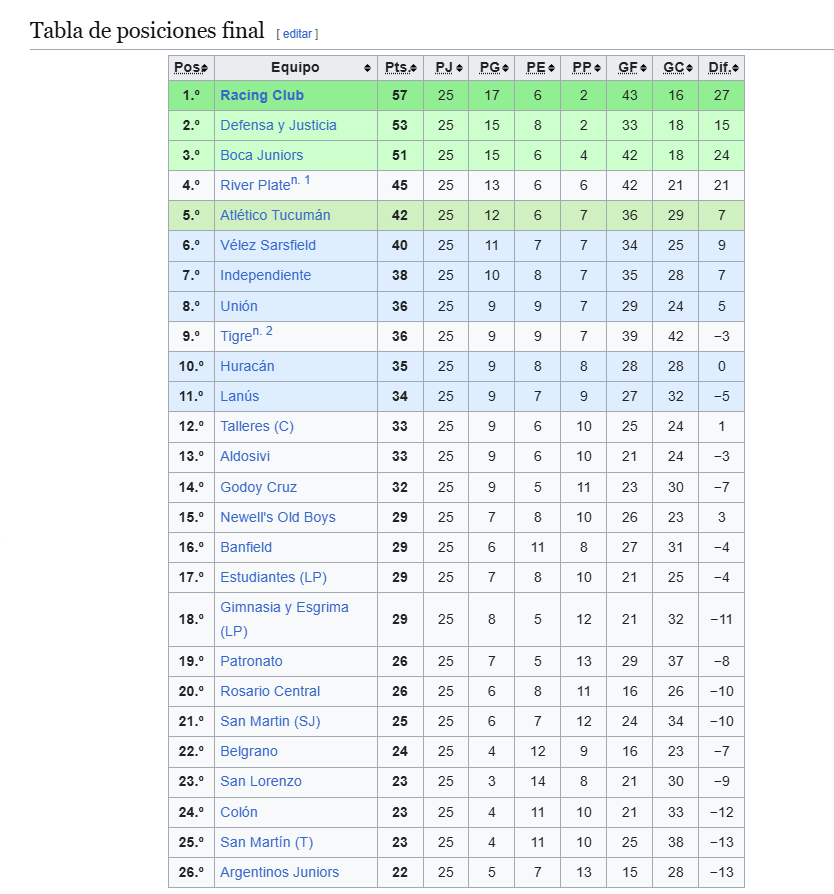Open the San Martín (SJ) link
This screenshot has width=834, height=894.
270,721
